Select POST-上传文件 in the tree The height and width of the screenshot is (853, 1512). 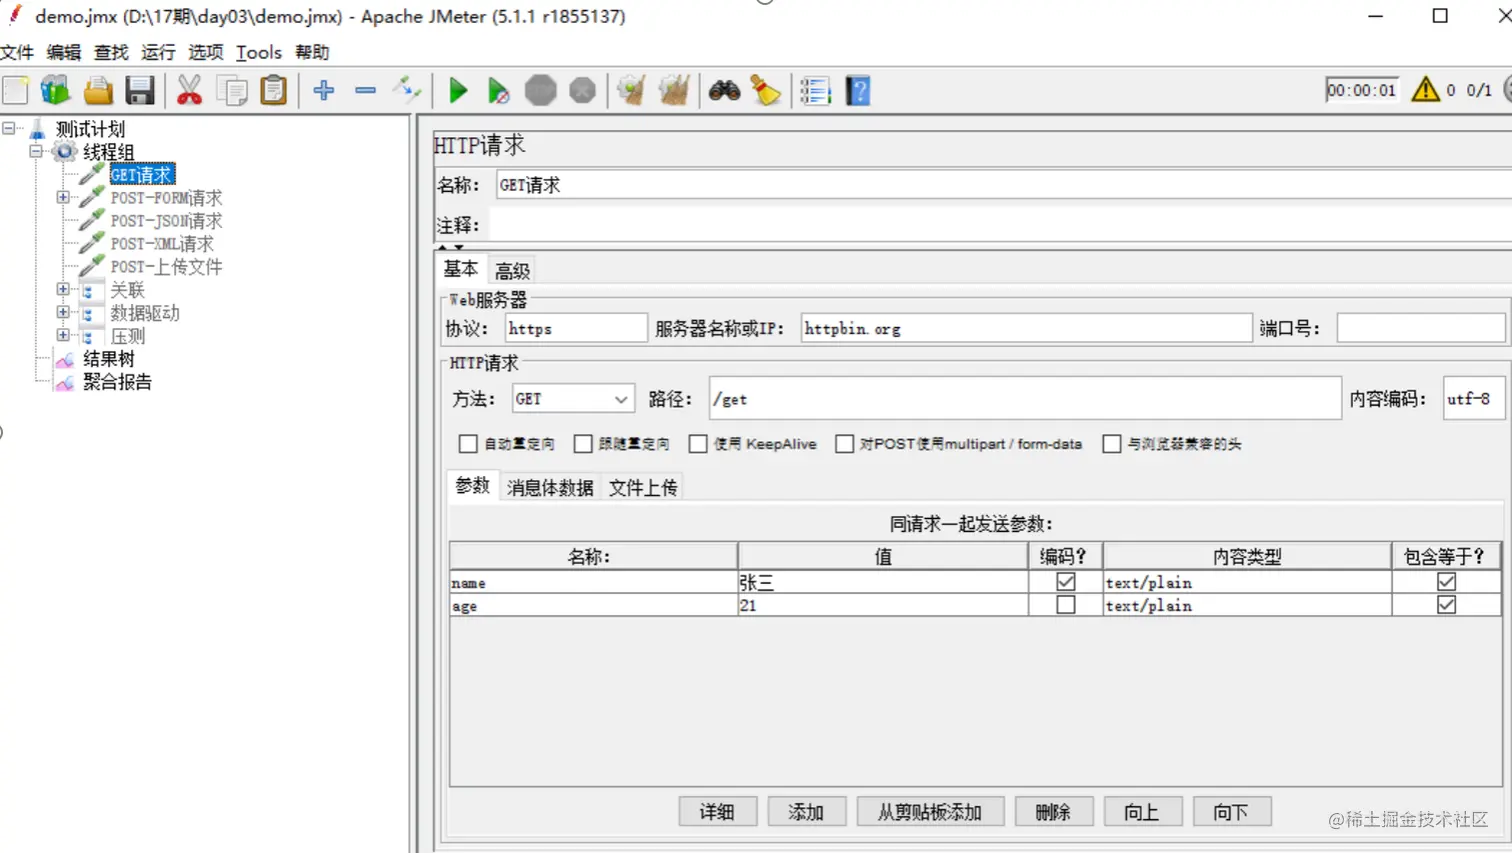tap(166, 267)
